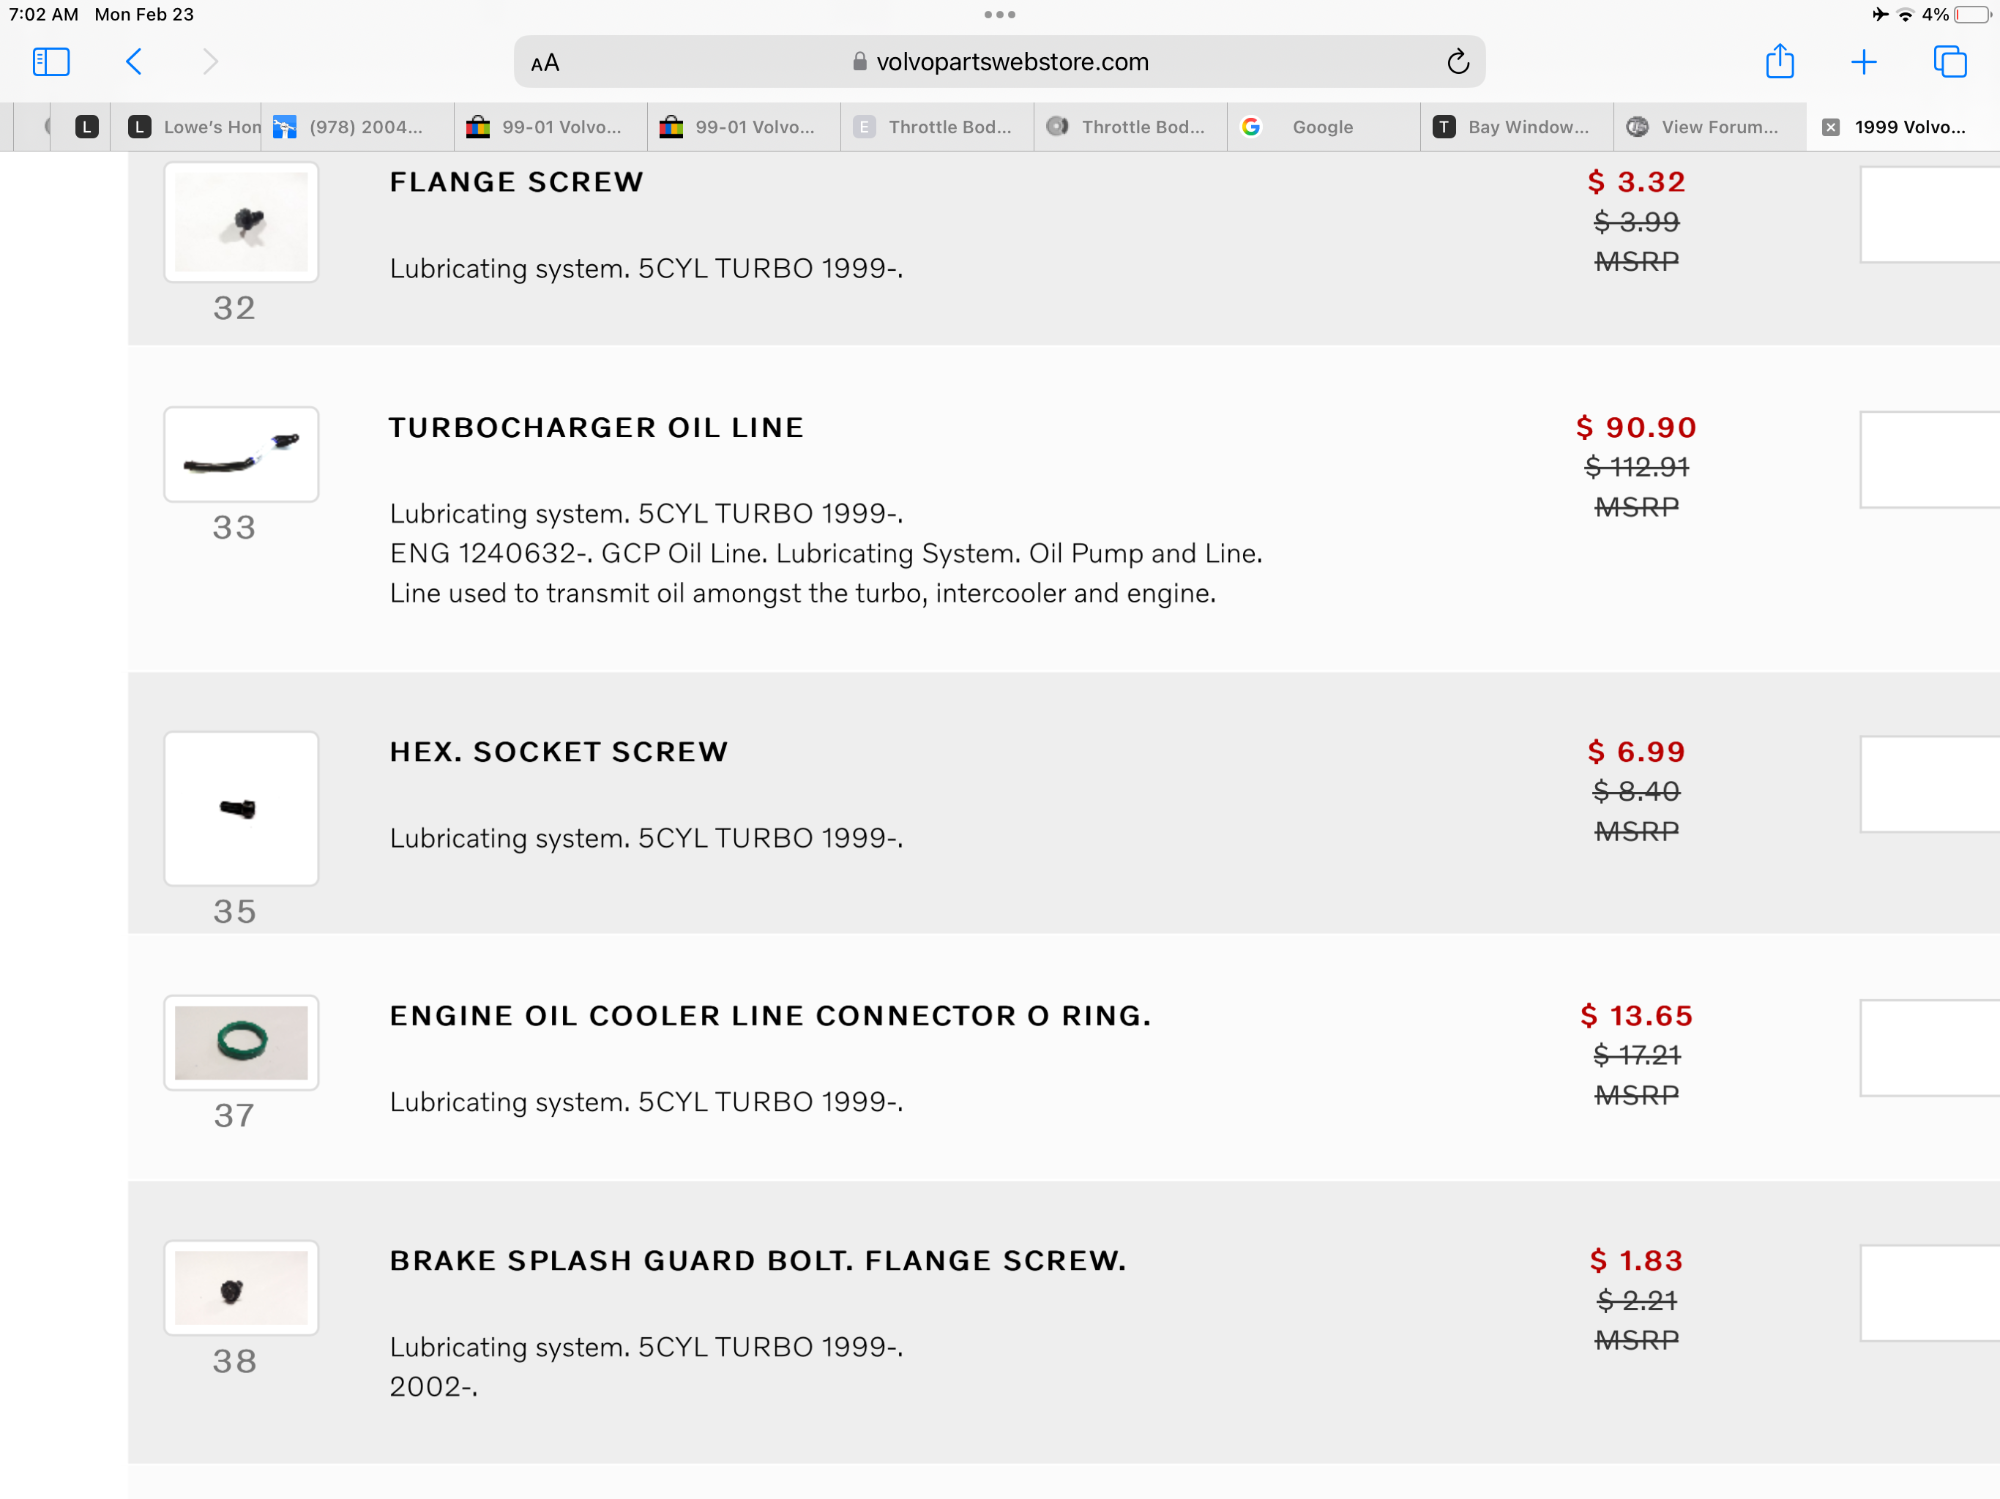View the turbocharger oil line thumbnail
The width and height of the screenshot is (2000, 1499).
(241, 454)
